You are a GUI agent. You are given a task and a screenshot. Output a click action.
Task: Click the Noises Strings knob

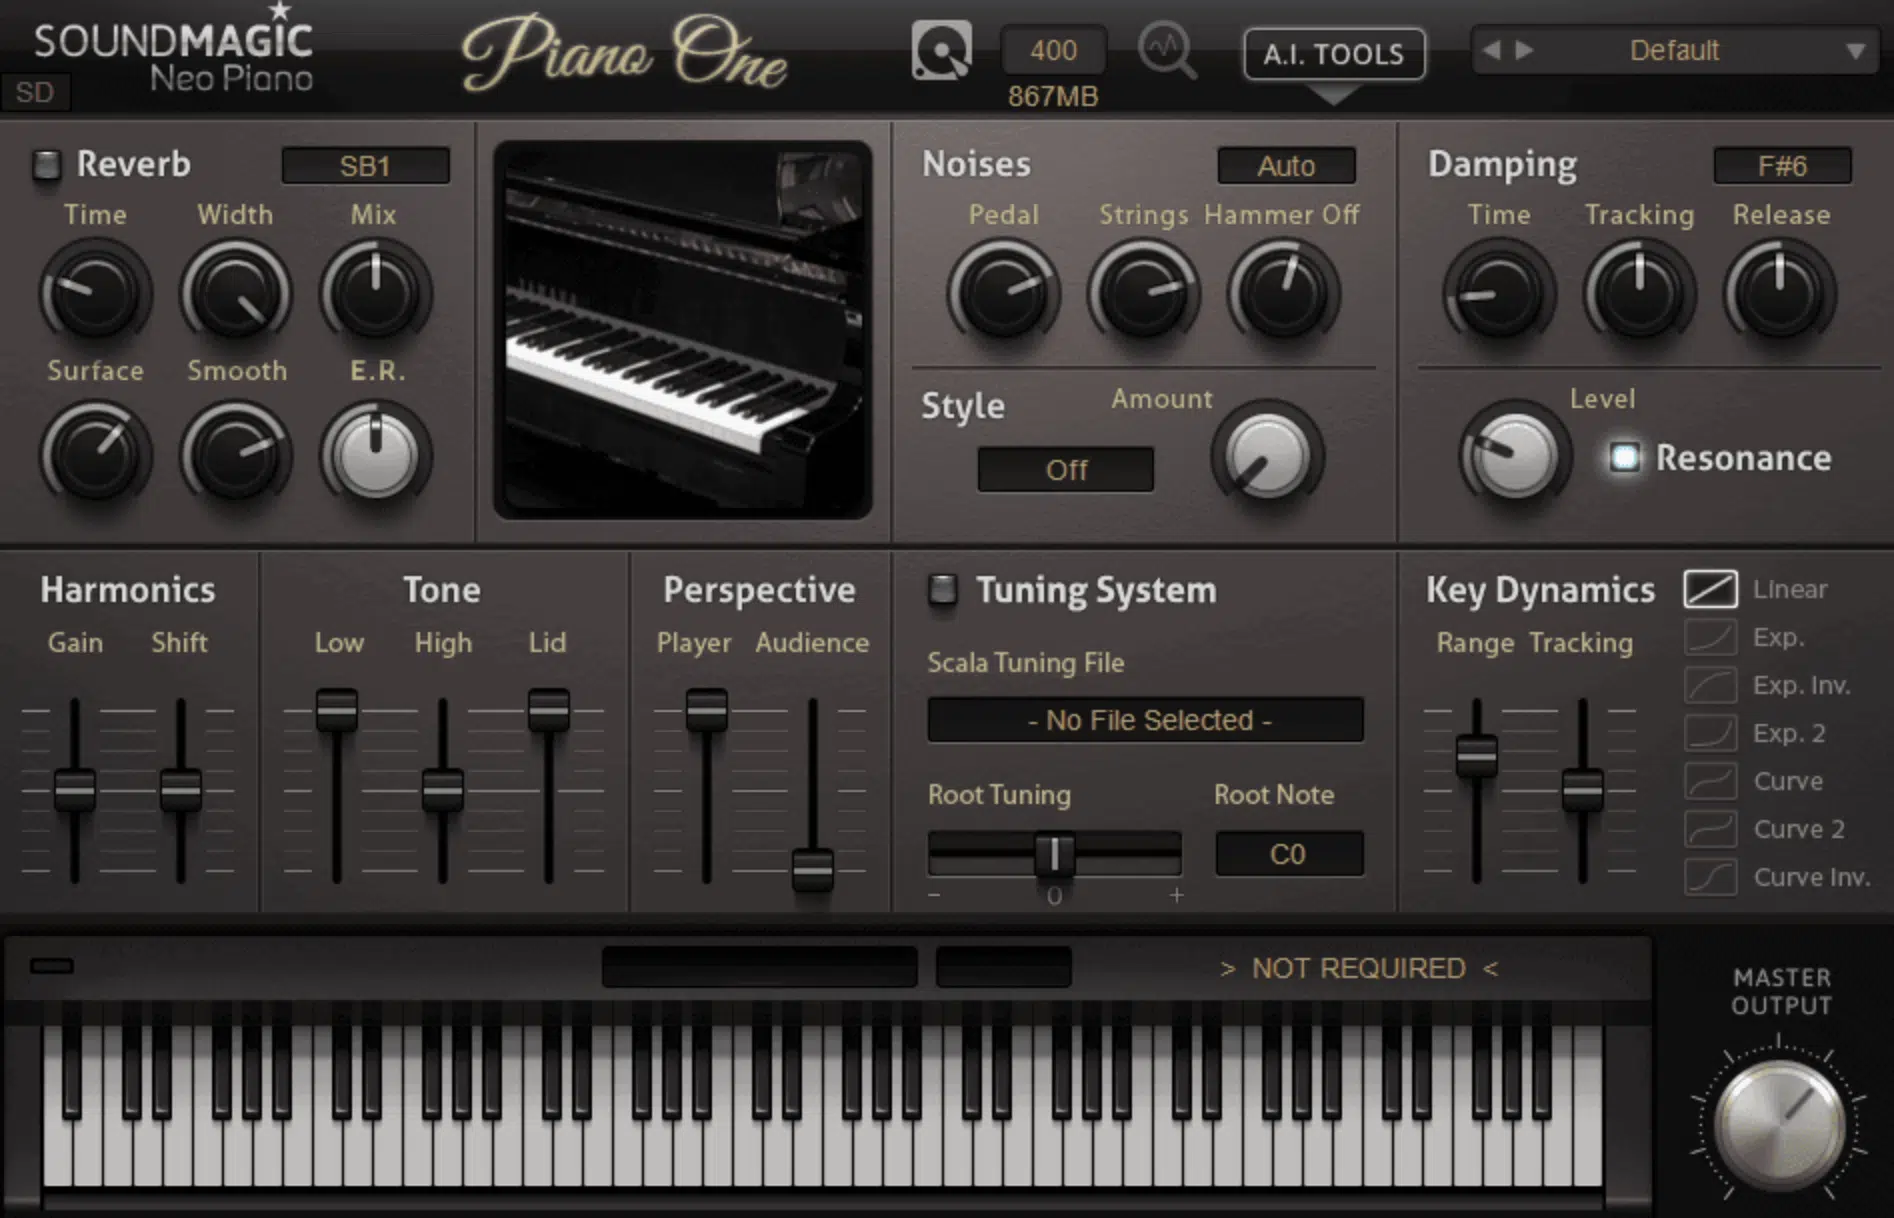[x=1143, y=293]
